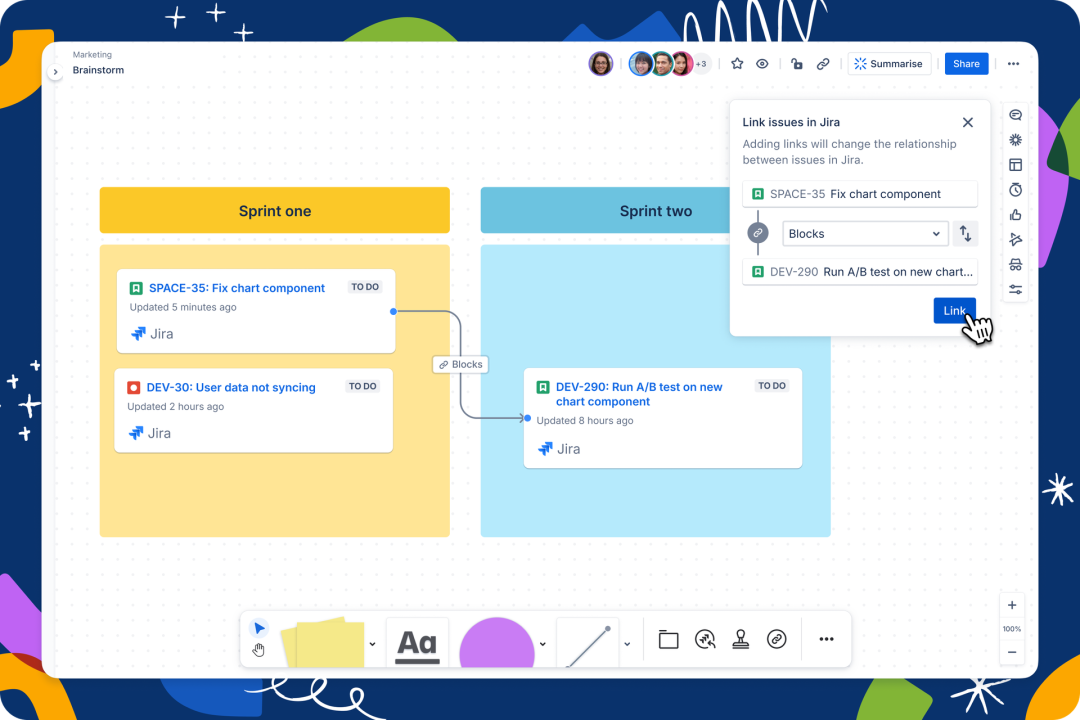Open DEV-30: User data not syncing issue

231,387
